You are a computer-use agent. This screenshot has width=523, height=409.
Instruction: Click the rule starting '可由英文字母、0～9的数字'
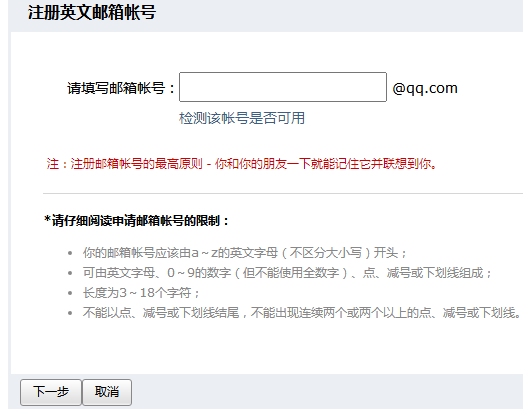point(288,273)
